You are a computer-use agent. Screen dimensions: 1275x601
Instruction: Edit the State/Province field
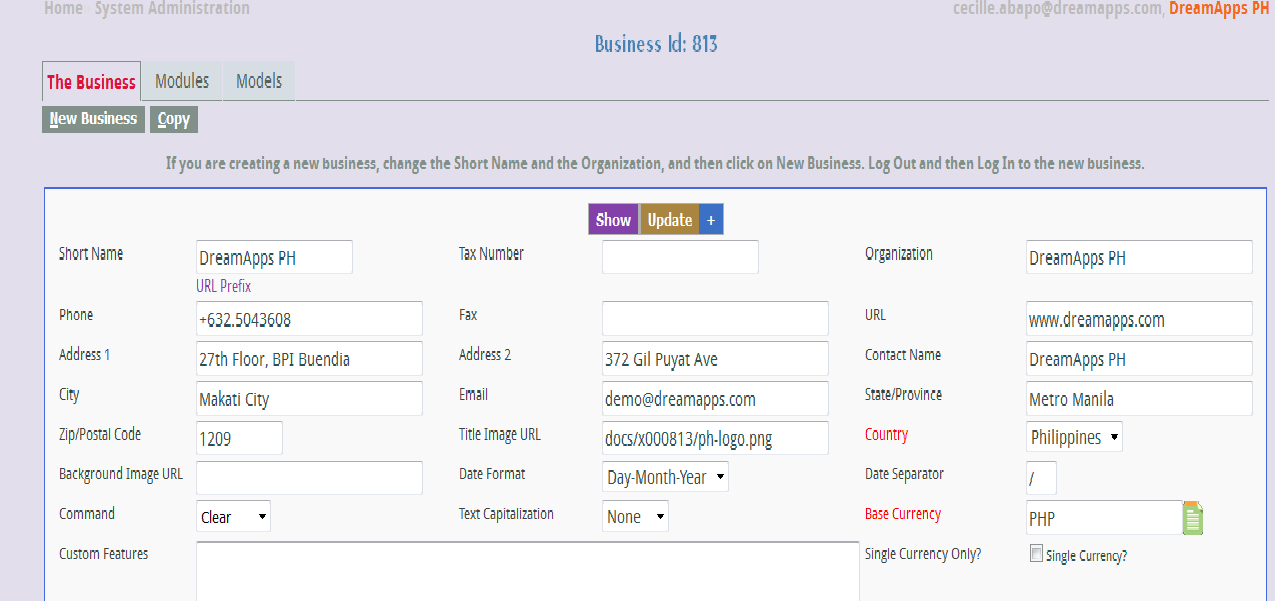click(1140, 399)
